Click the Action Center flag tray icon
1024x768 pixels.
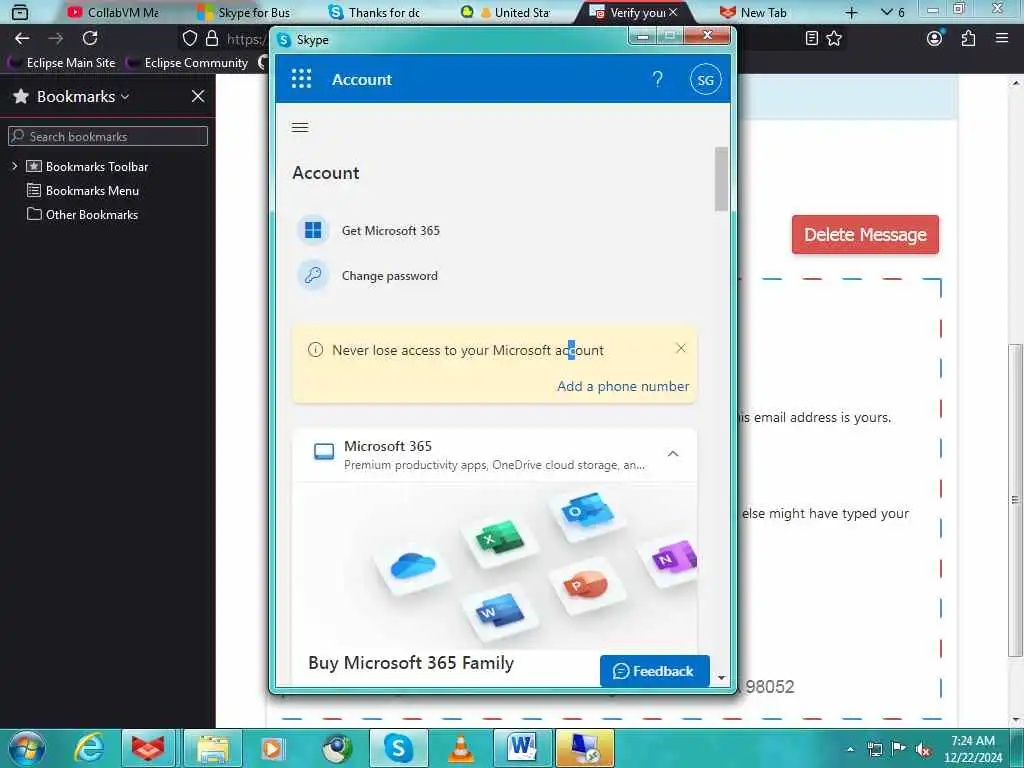coord(899,750)
